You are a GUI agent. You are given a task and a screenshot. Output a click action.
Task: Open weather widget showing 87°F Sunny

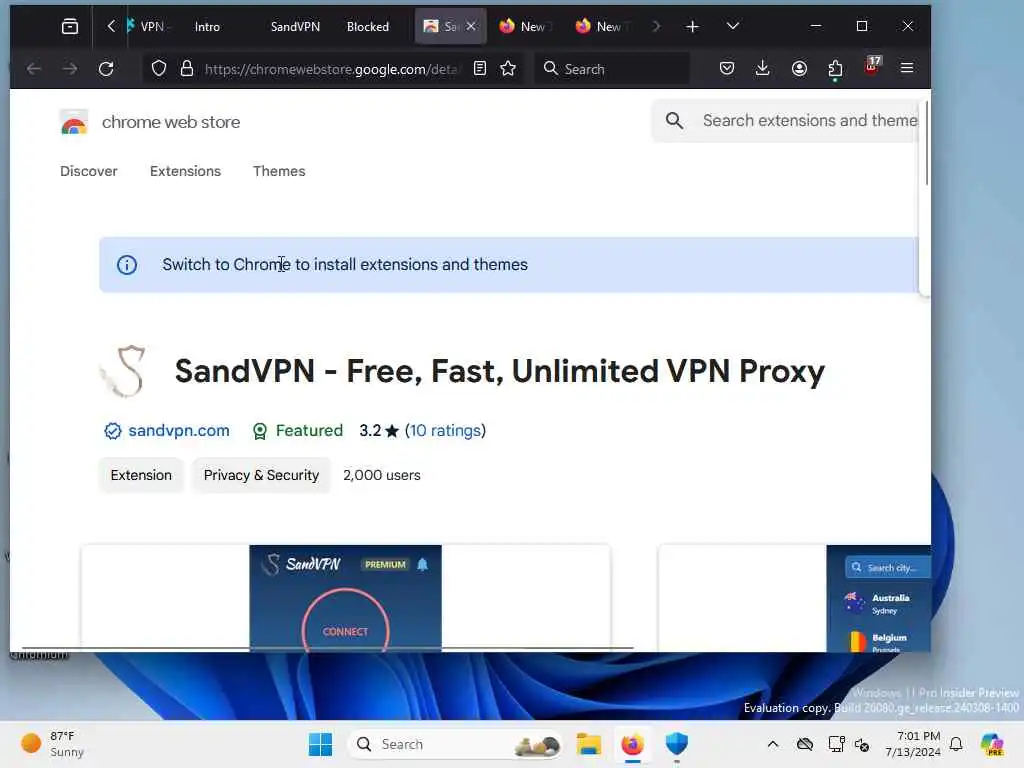[54, 744]
